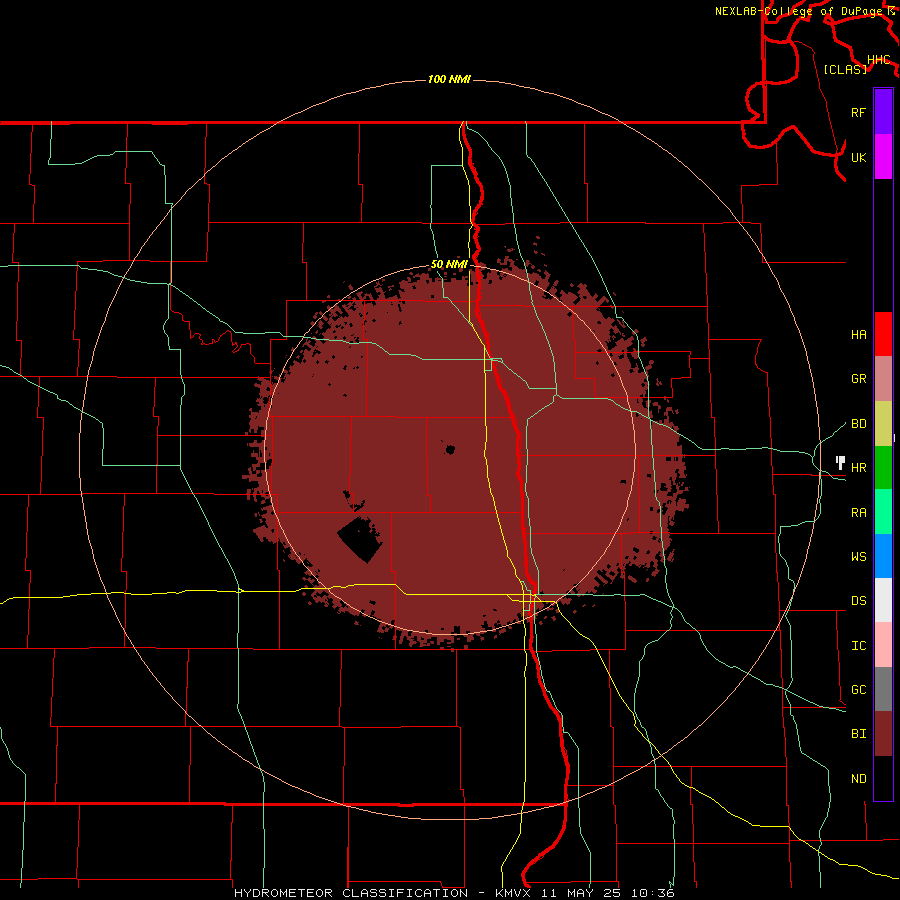Click the white DS legend swatch
900x900 pixels.
pos(883,600)
